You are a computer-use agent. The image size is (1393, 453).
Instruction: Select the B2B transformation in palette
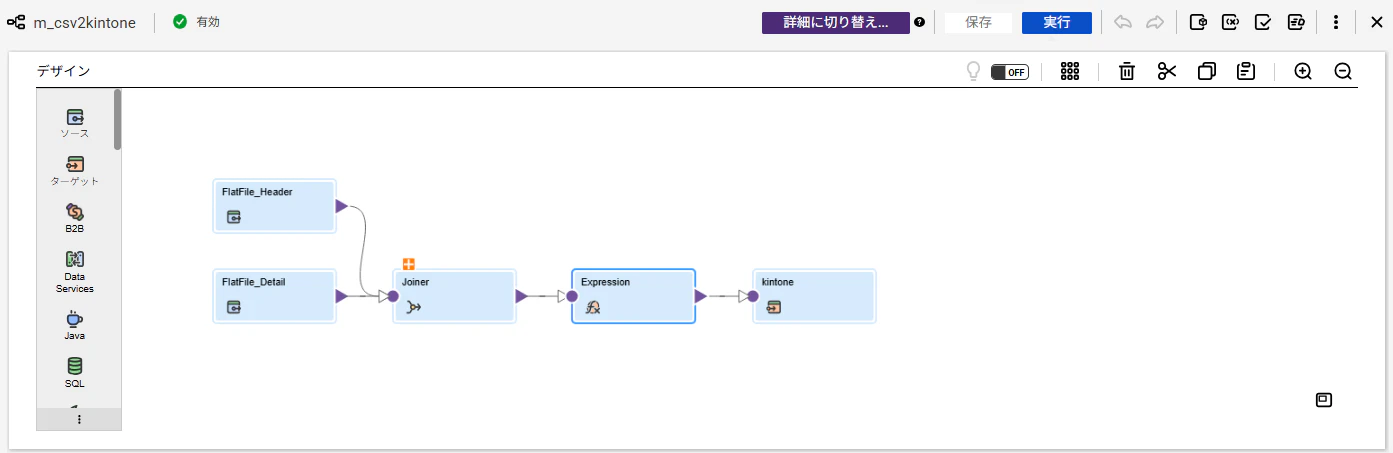pyautogui.click(x=75, y=218)
